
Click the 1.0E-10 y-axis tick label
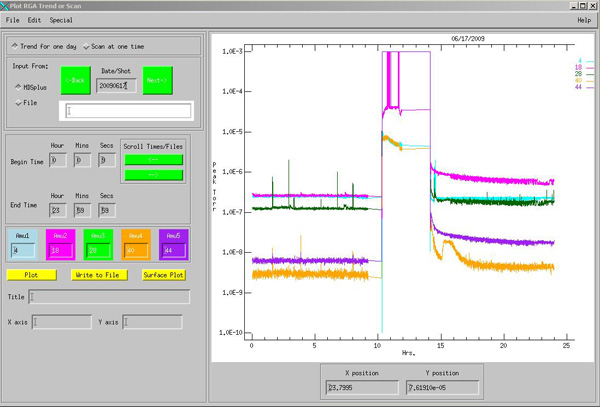click(x=231, y=332)
